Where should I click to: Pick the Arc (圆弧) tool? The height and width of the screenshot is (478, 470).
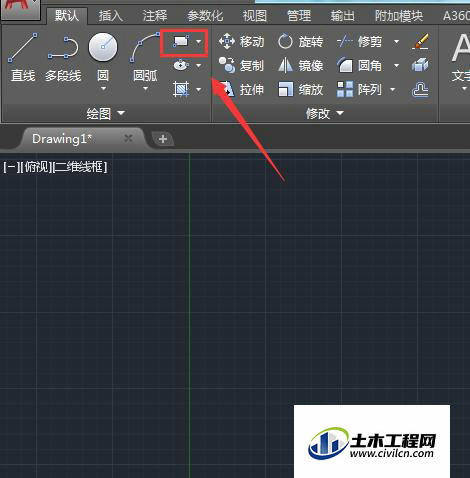pos(145,57)
